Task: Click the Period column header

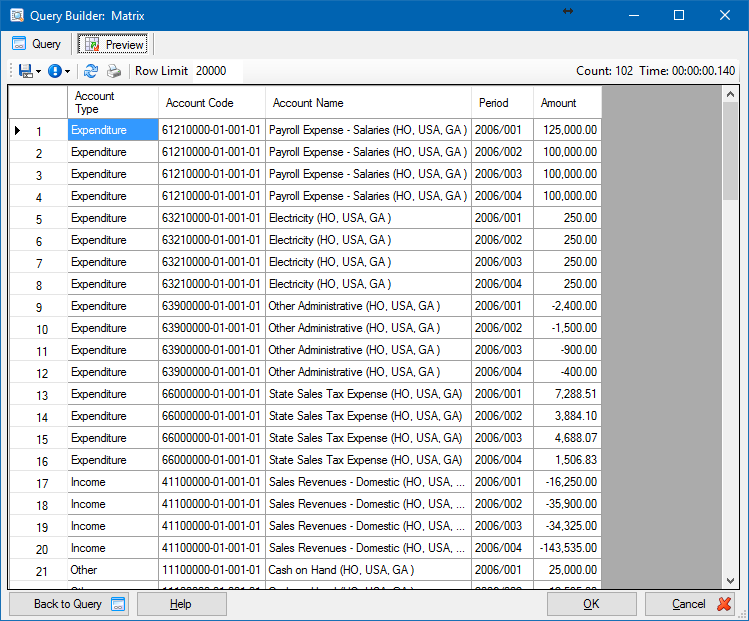Action: [x=502, y=102]
